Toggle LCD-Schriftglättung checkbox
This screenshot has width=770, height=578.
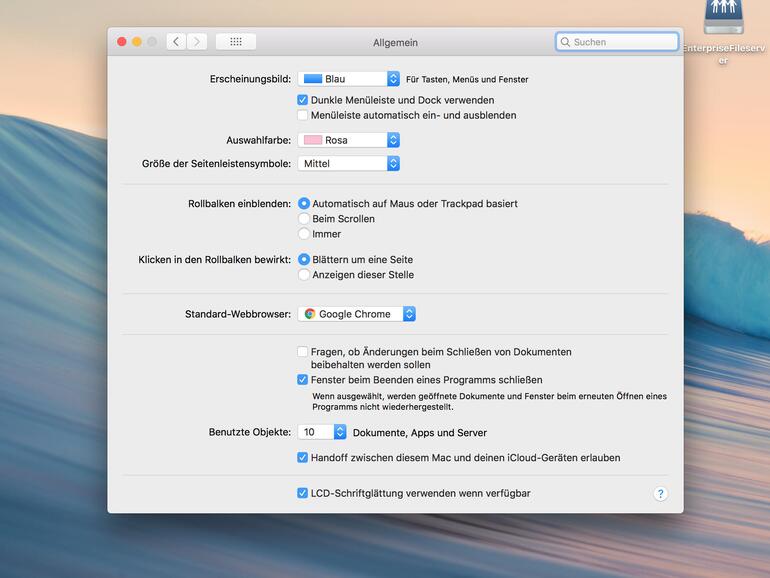tap(303, 493)
